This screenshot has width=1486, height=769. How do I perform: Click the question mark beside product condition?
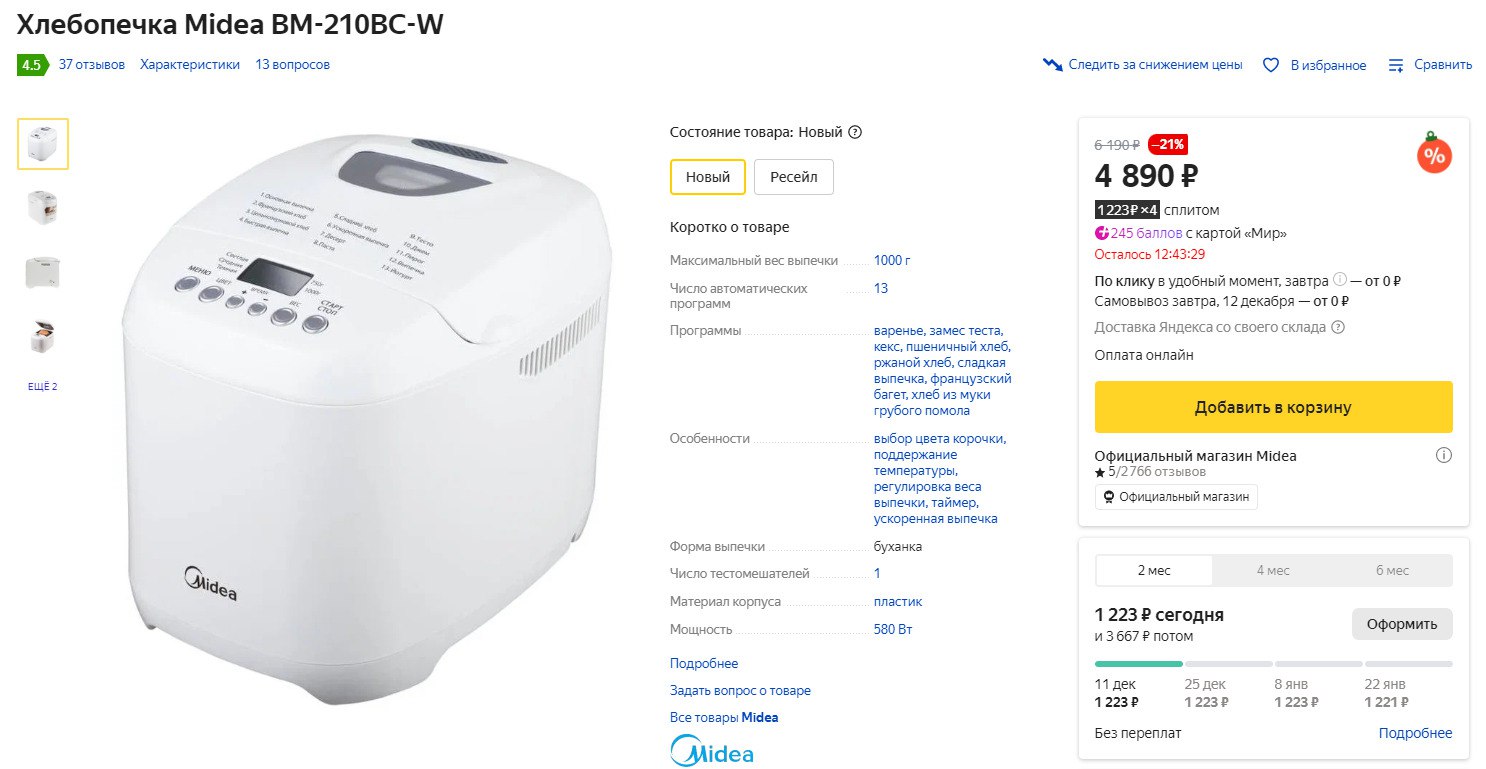tap(855, 132)
